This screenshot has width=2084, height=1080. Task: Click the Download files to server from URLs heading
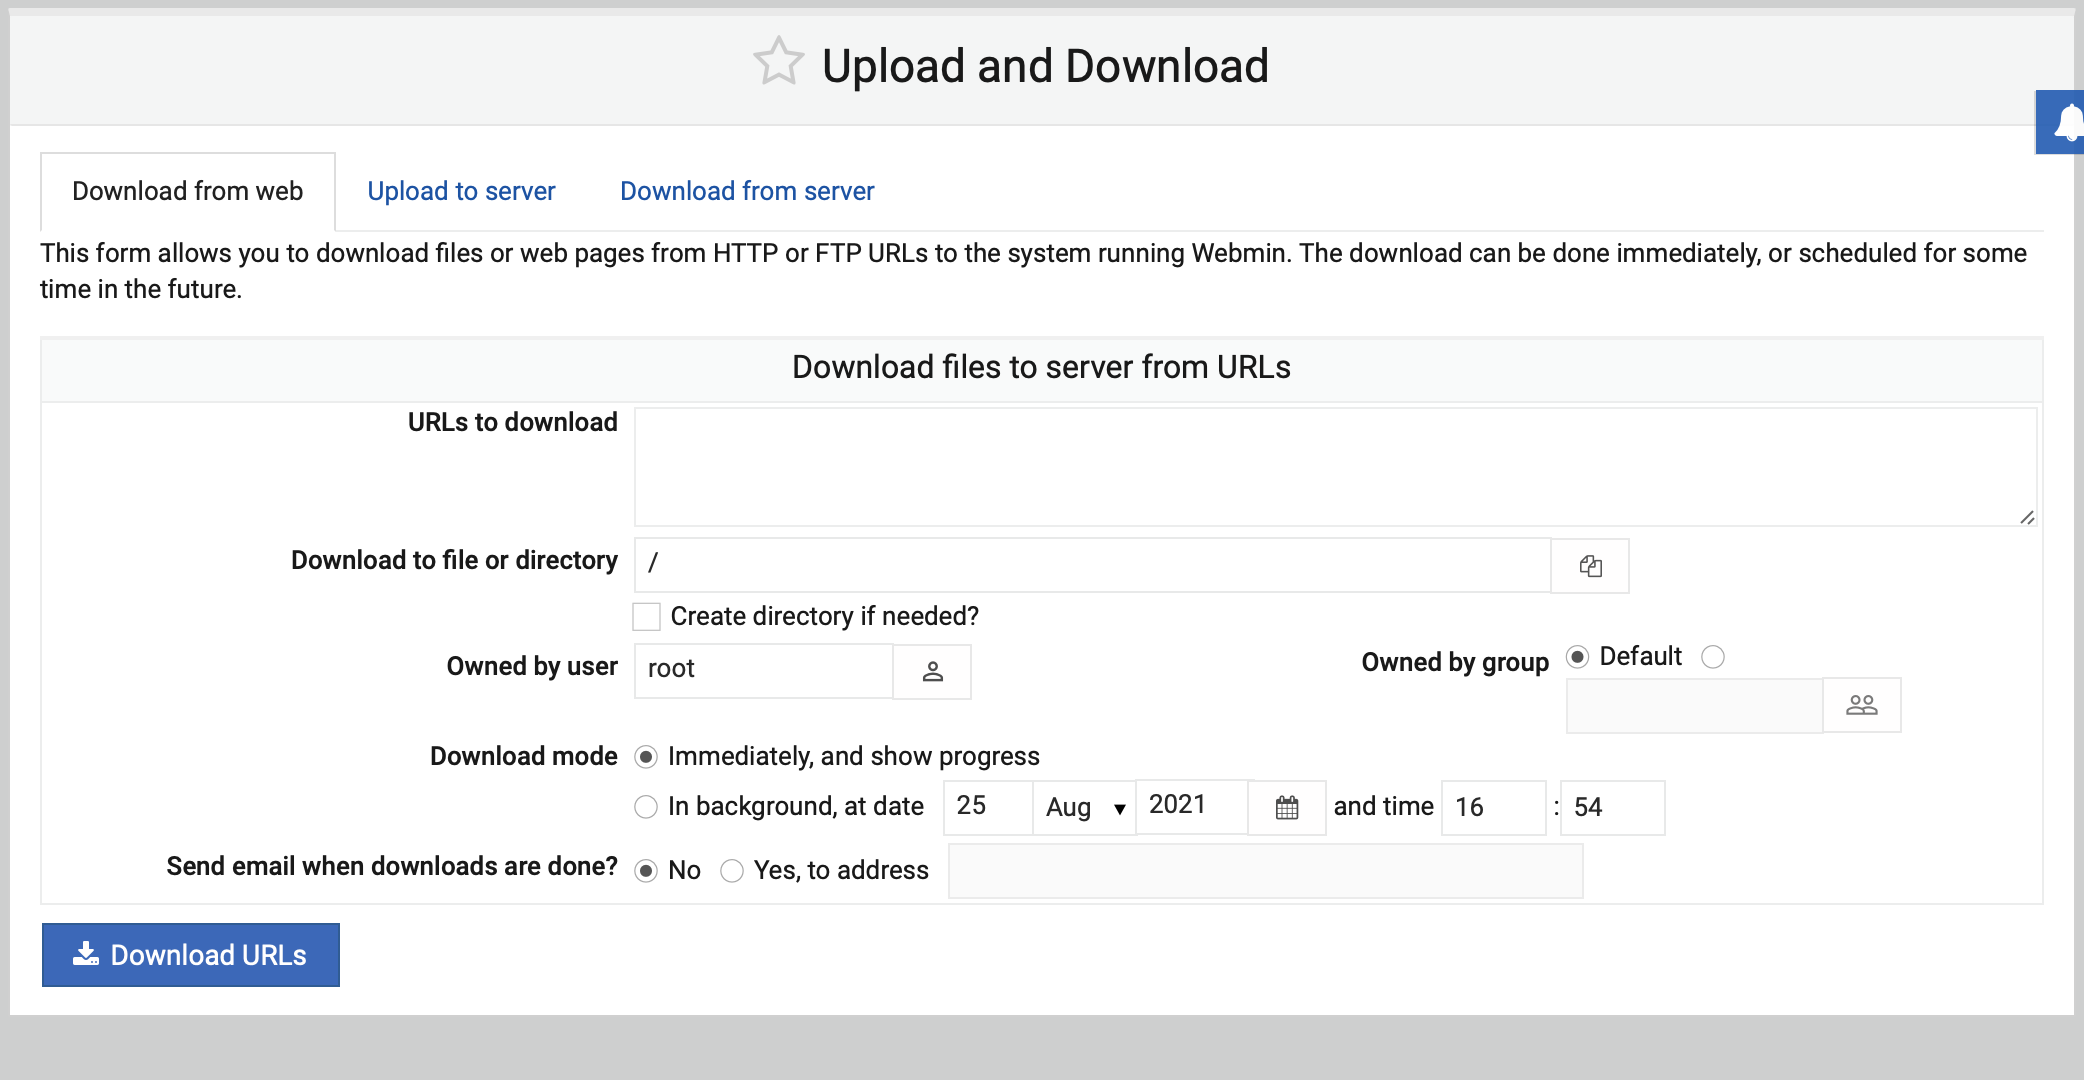(x=1041, y=367)
